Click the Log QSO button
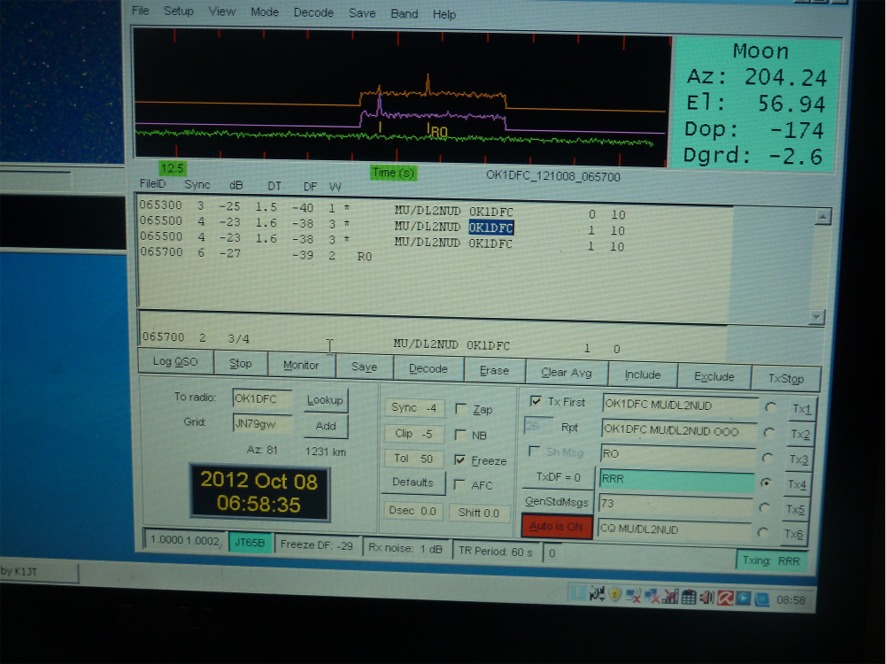886x664 pixels. (x=176, y=362)
